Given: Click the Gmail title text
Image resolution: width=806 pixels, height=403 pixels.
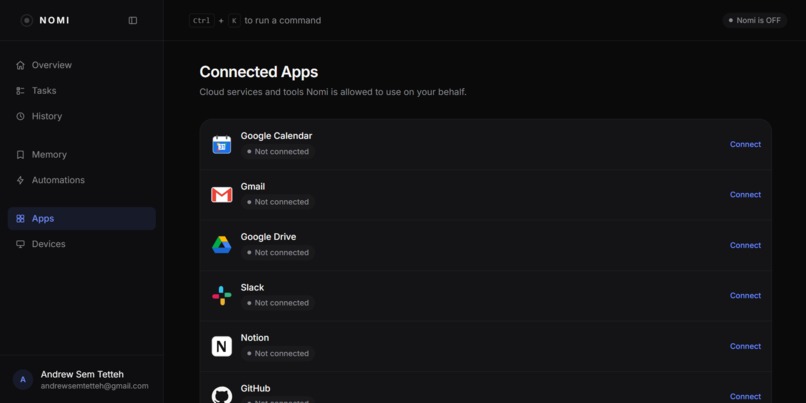Looking at the screenshot, I should 252,187.
